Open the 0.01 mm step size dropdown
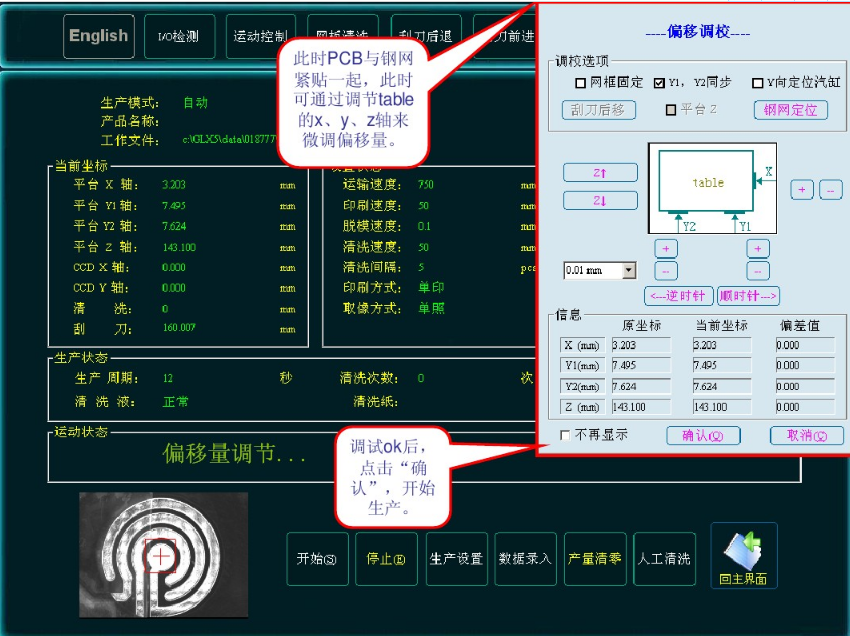 click(x=629, y=270)
